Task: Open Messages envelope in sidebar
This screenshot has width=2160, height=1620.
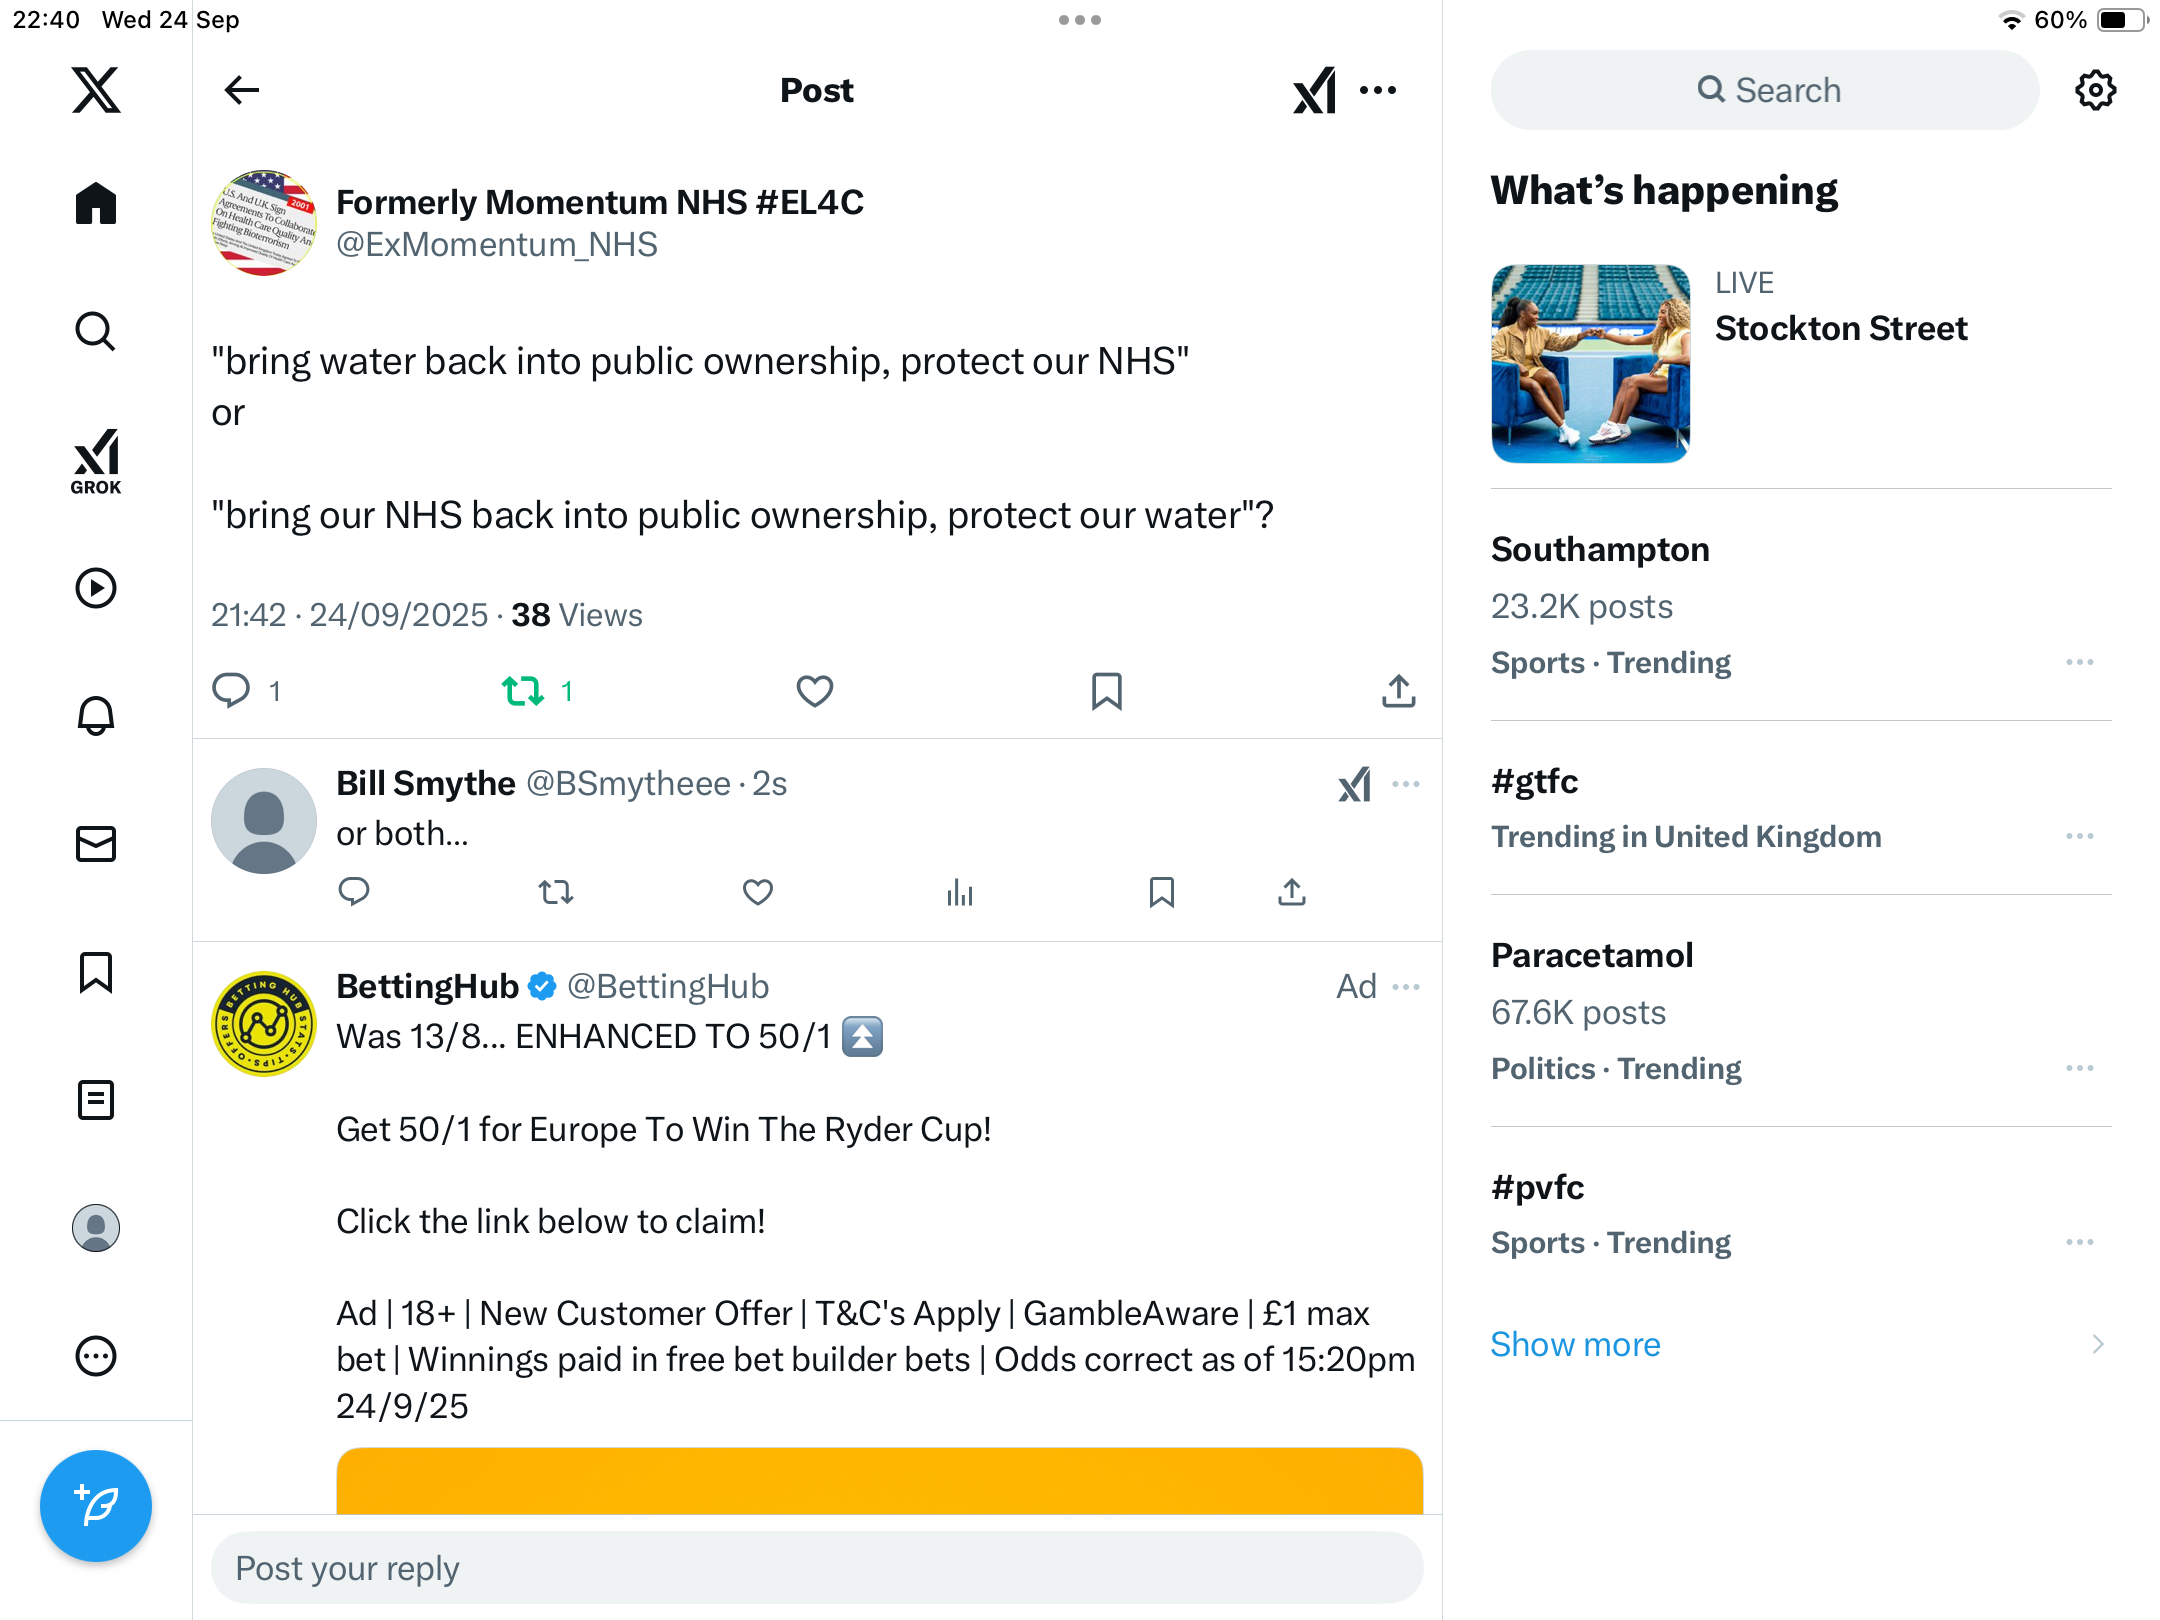Action: click(96, 844)
